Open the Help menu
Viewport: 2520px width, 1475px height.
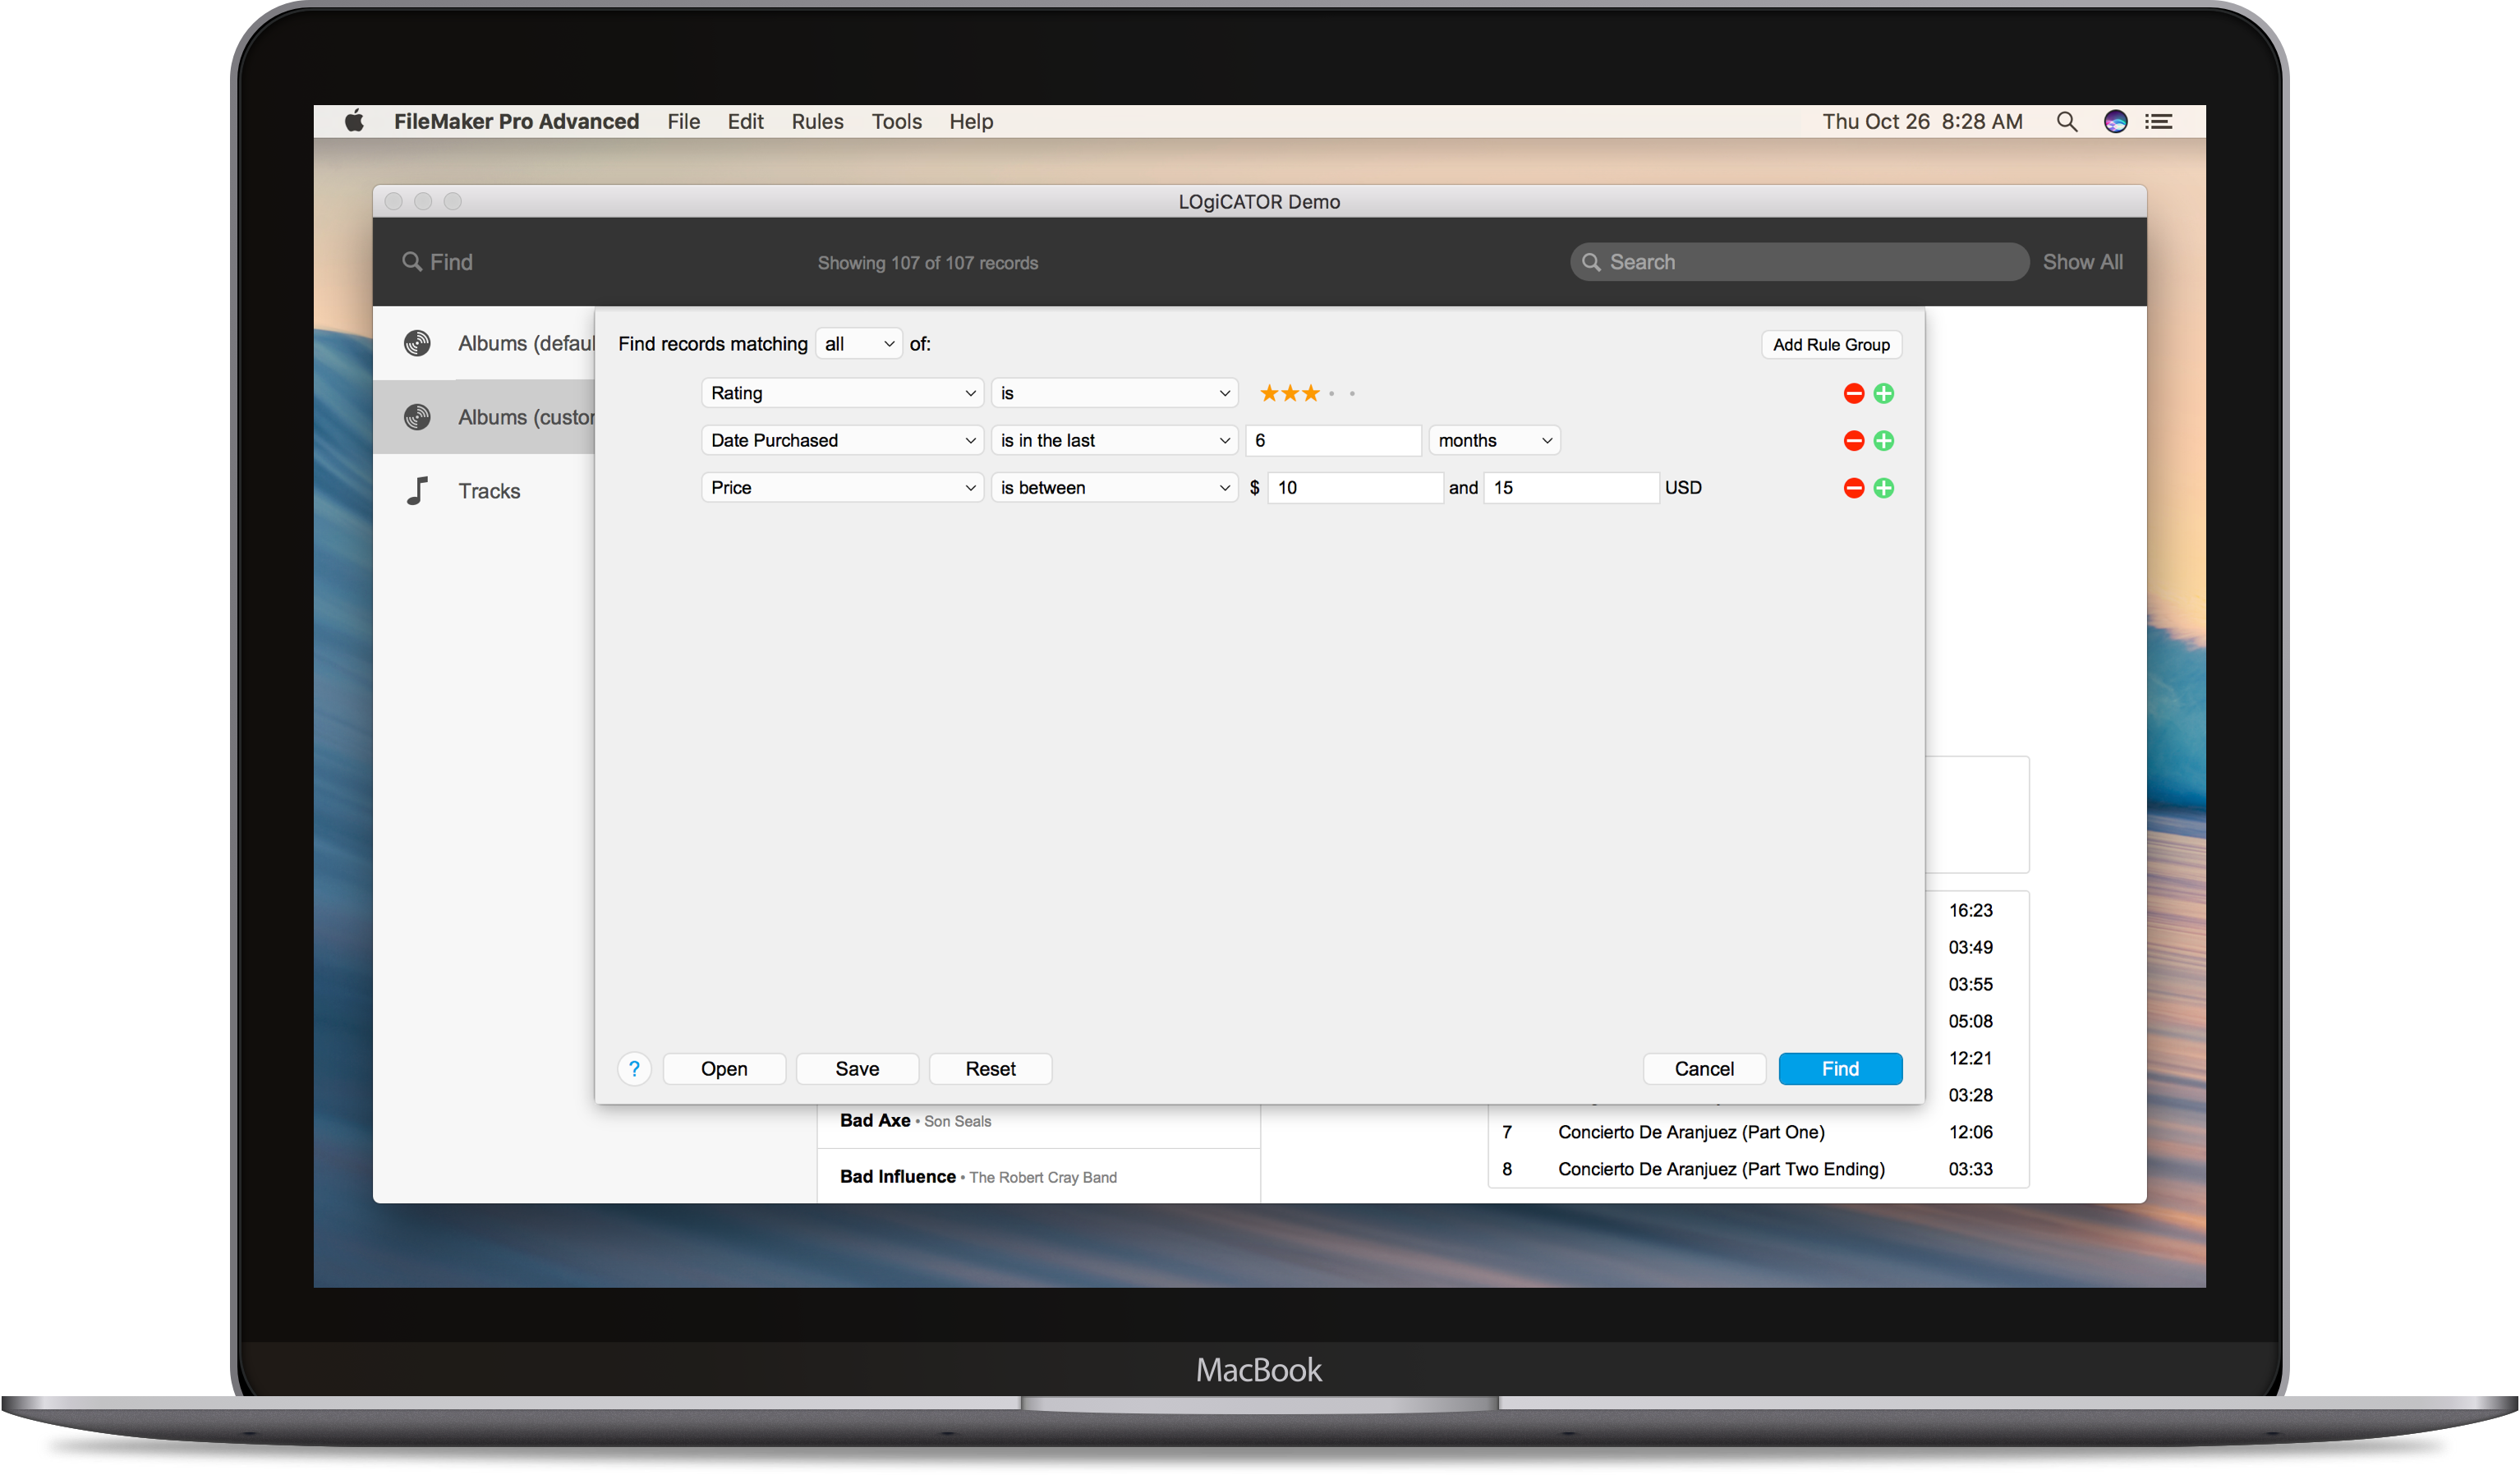click(970, 121)
